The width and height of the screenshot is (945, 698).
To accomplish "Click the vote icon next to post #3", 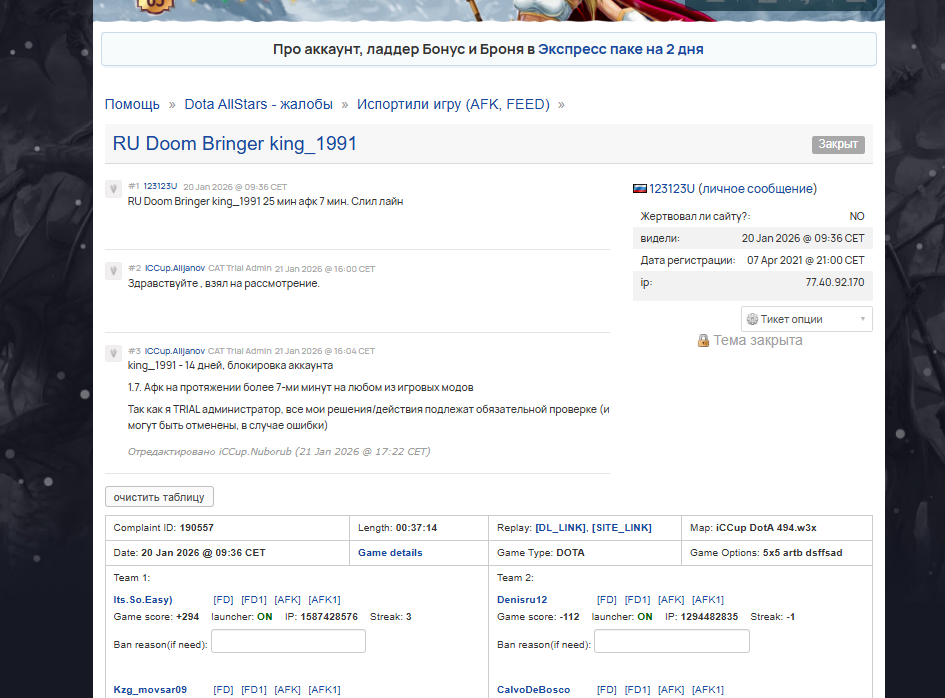I will click(113, 353).
